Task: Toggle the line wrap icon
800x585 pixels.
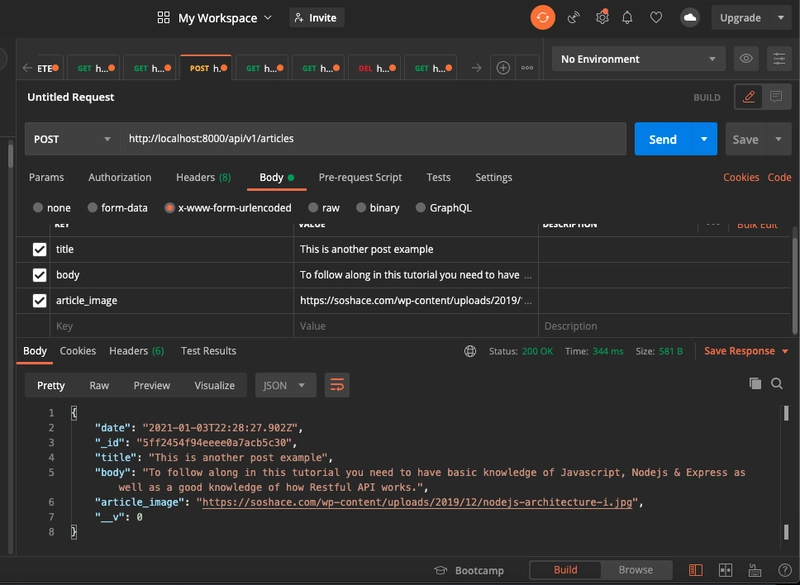Action: 337,385
